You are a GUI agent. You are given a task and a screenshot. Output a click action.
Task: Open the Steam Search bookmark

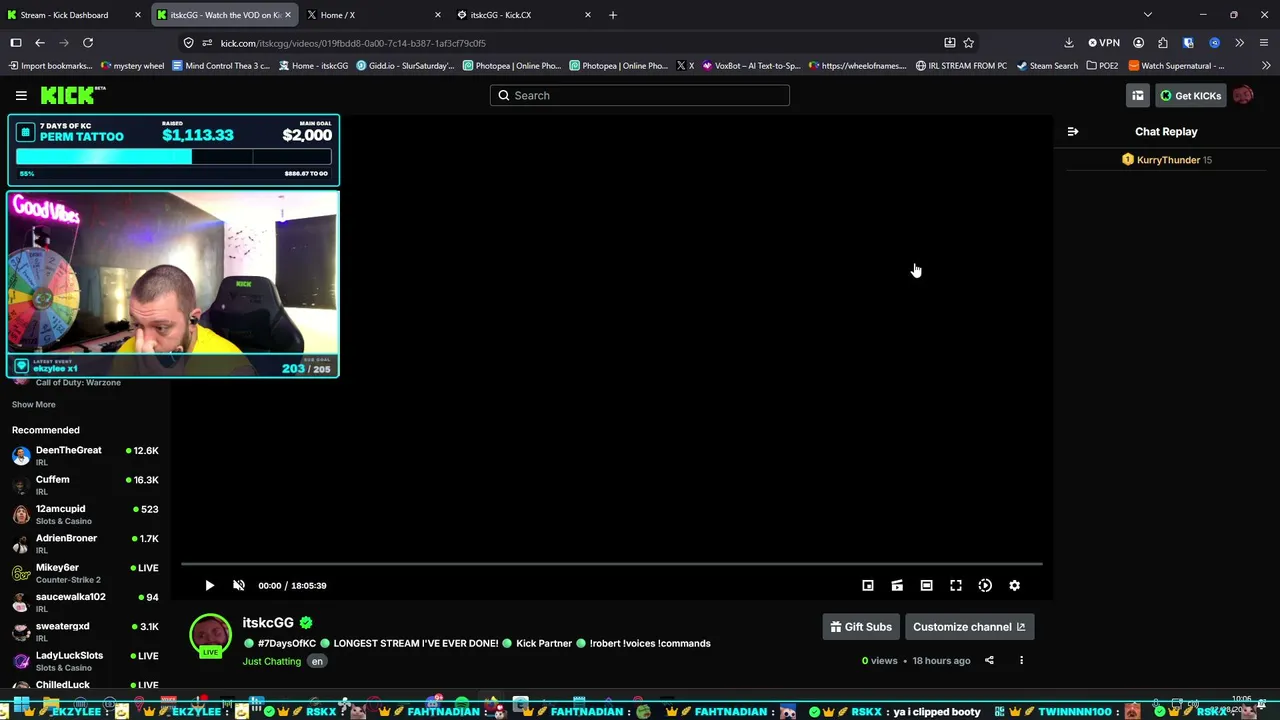point(1047,66)
